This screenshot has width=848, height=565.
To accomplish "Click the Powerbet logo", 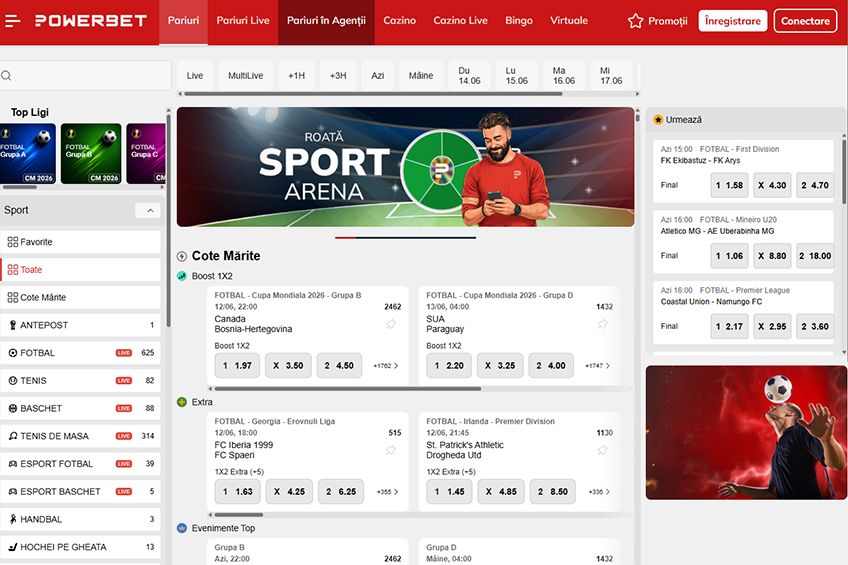I will coord(91,21).
